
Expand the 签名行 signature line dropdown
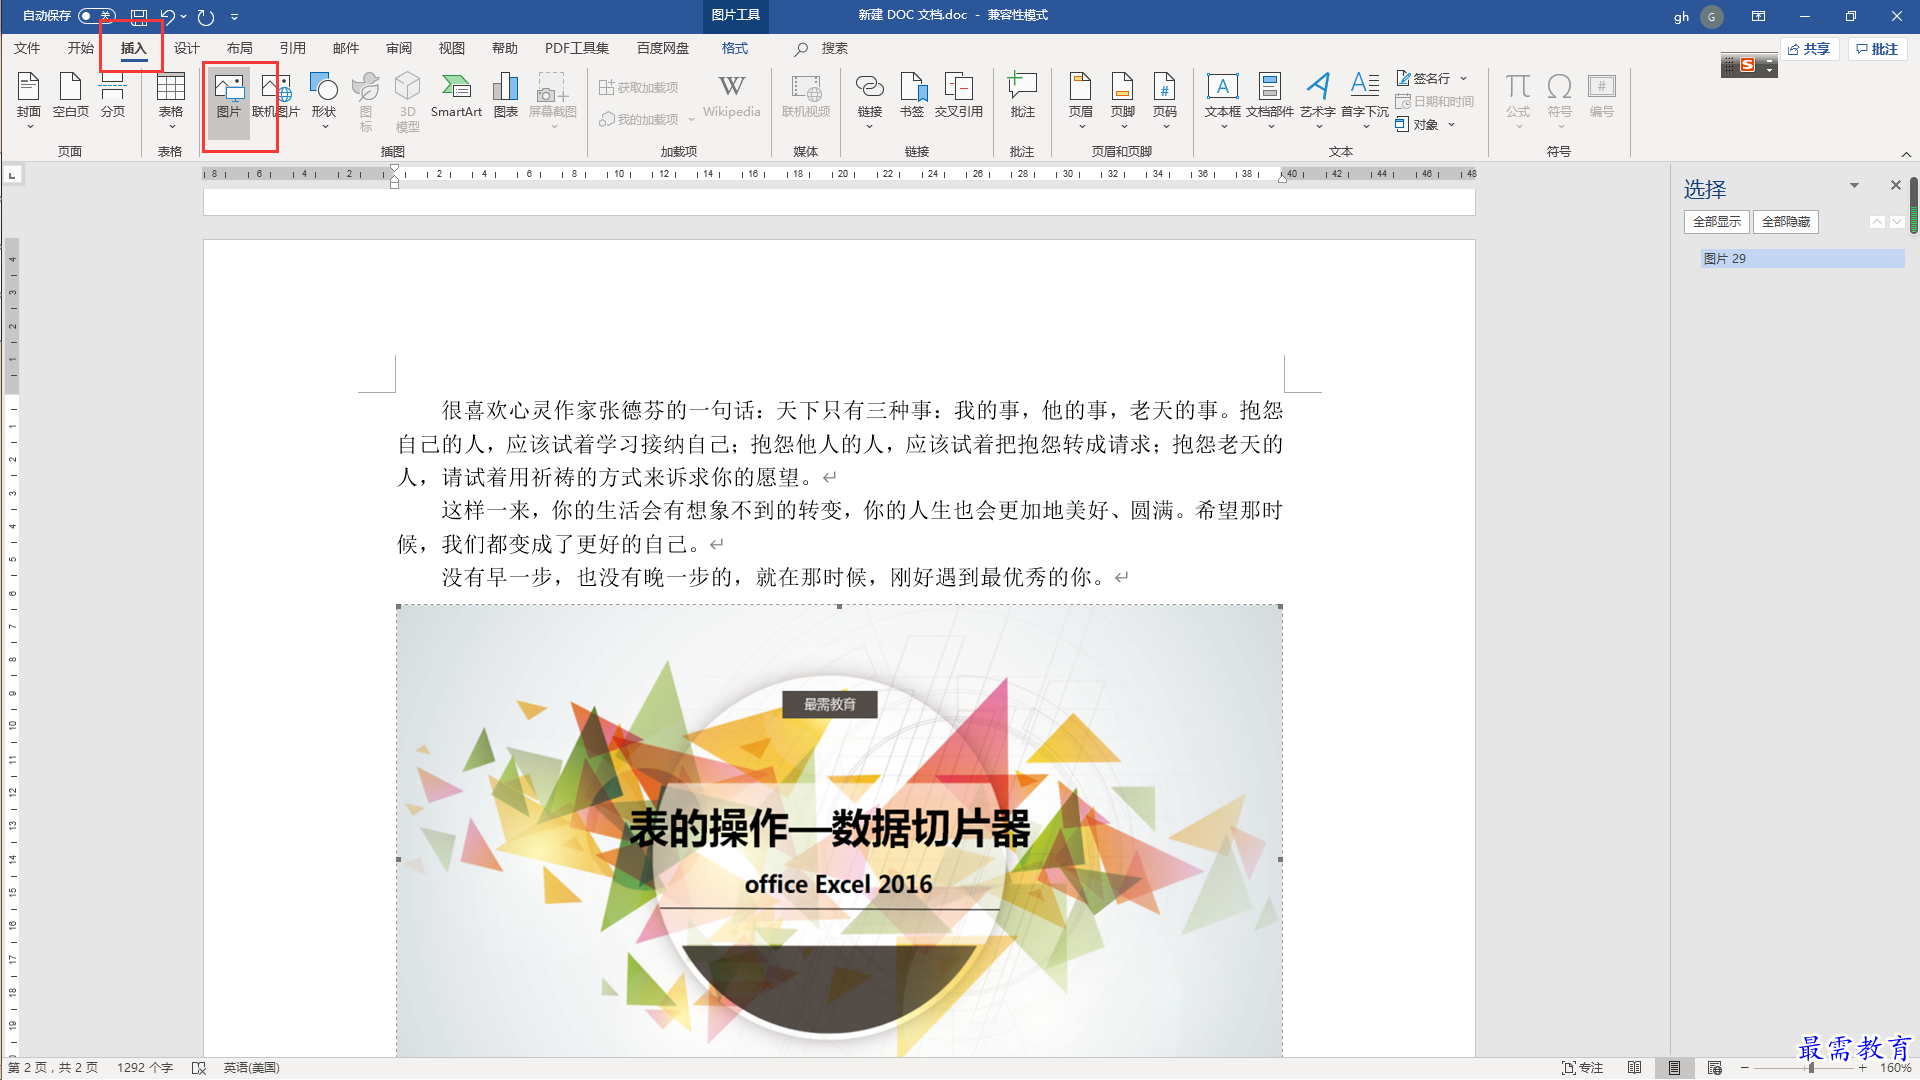coord(1464,78)
